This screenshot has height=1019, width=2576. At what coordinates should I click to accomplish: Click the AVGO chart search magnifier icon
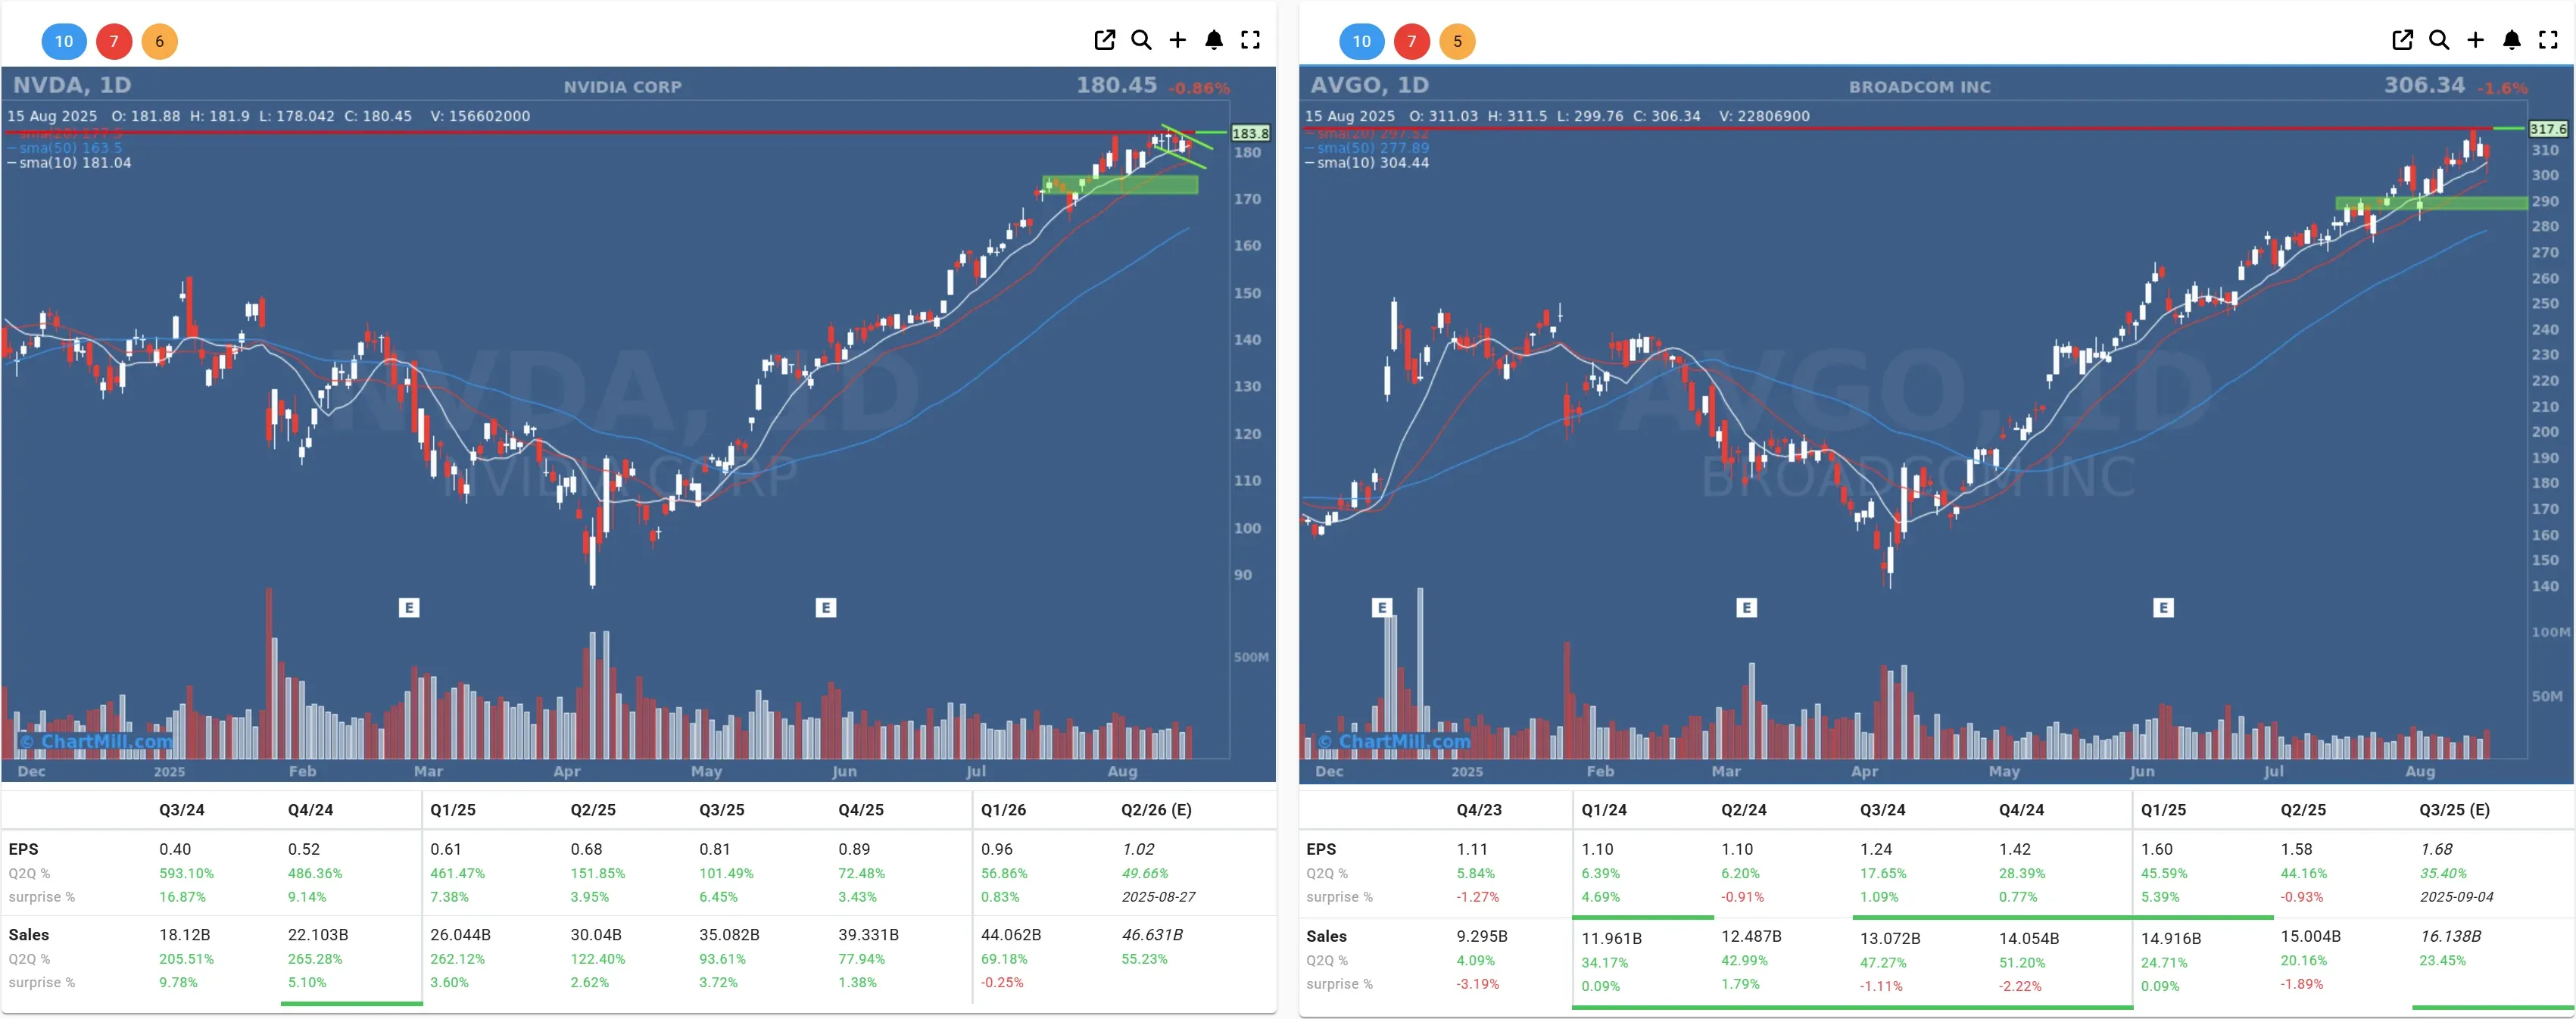click(2439, 40)
